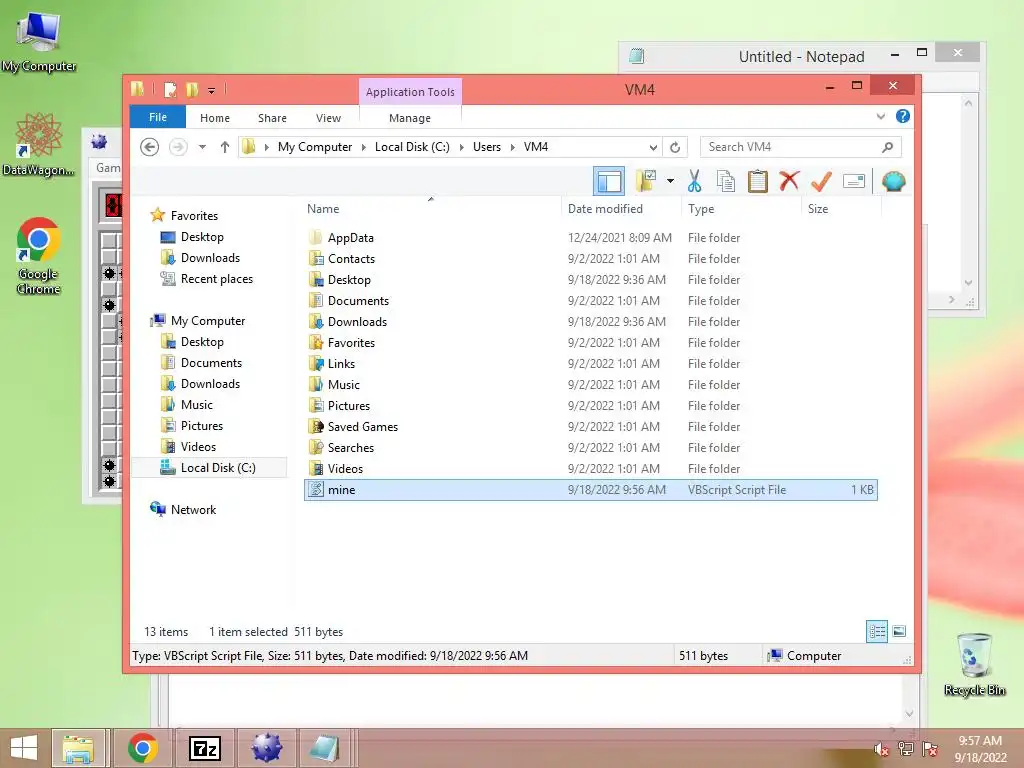
Task: Click the search magnifier icon
Action: [888, 147]
